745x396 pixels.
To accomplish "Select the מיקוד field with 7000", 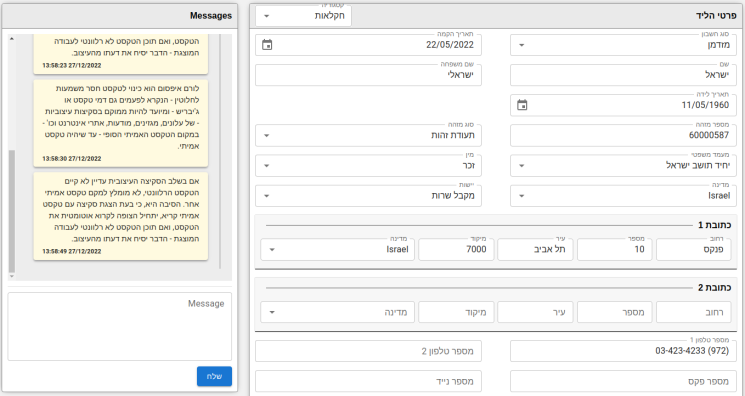I will tap(456, 250).
